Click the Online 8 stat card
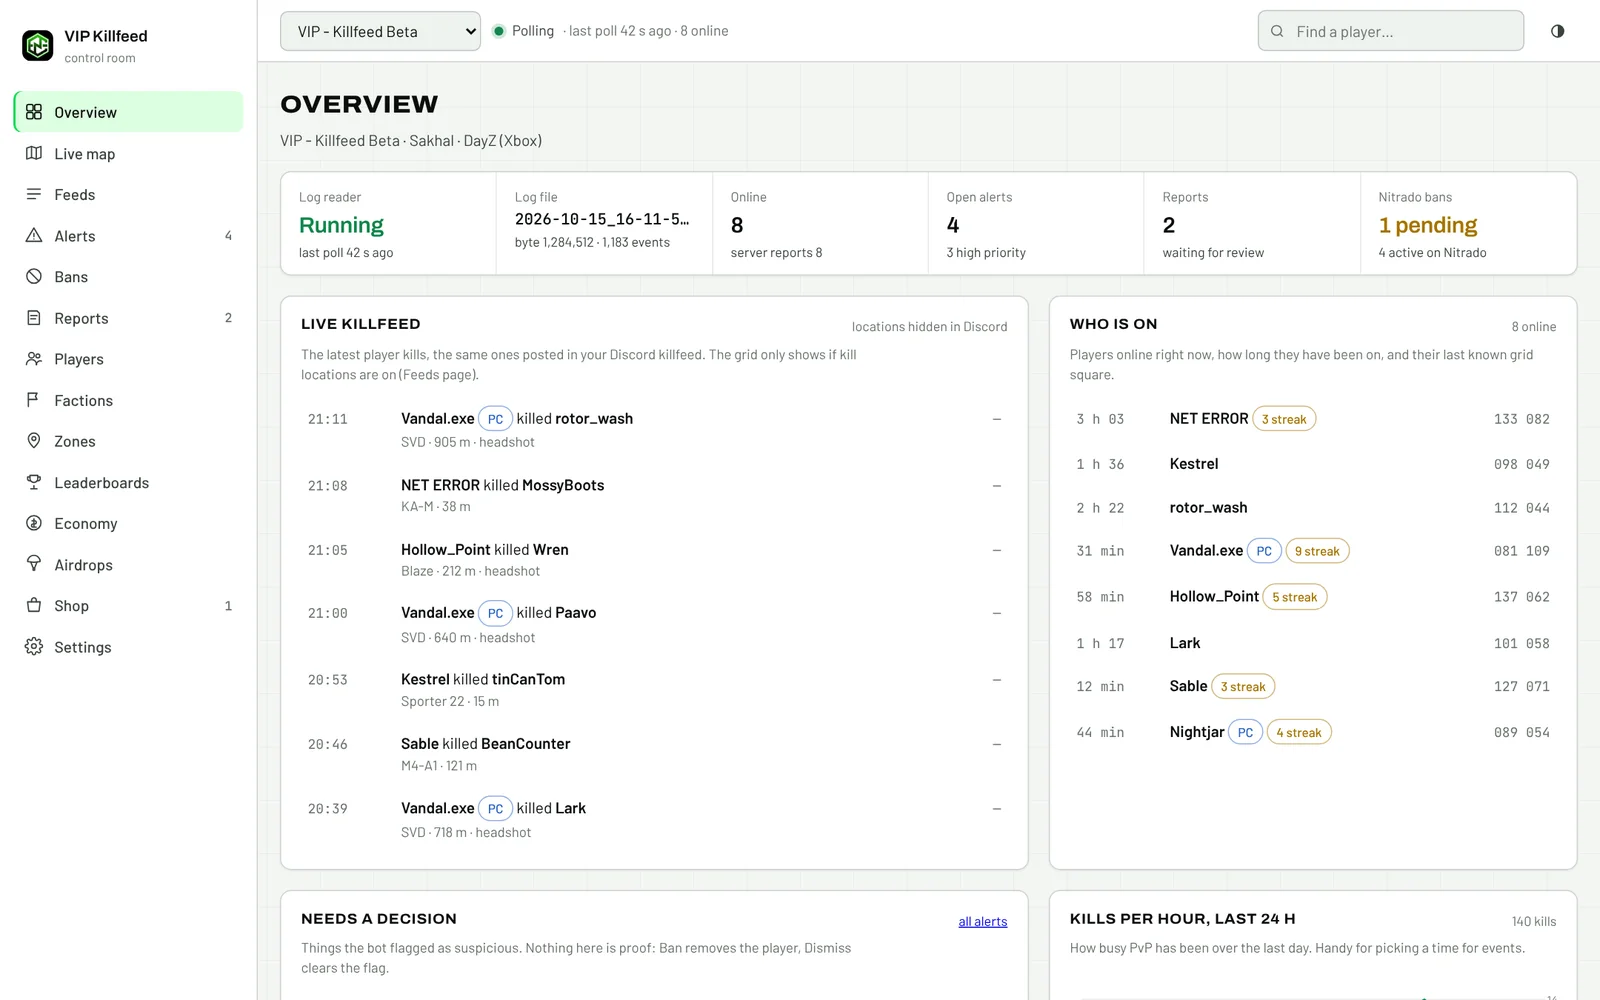 coord(820,224)
